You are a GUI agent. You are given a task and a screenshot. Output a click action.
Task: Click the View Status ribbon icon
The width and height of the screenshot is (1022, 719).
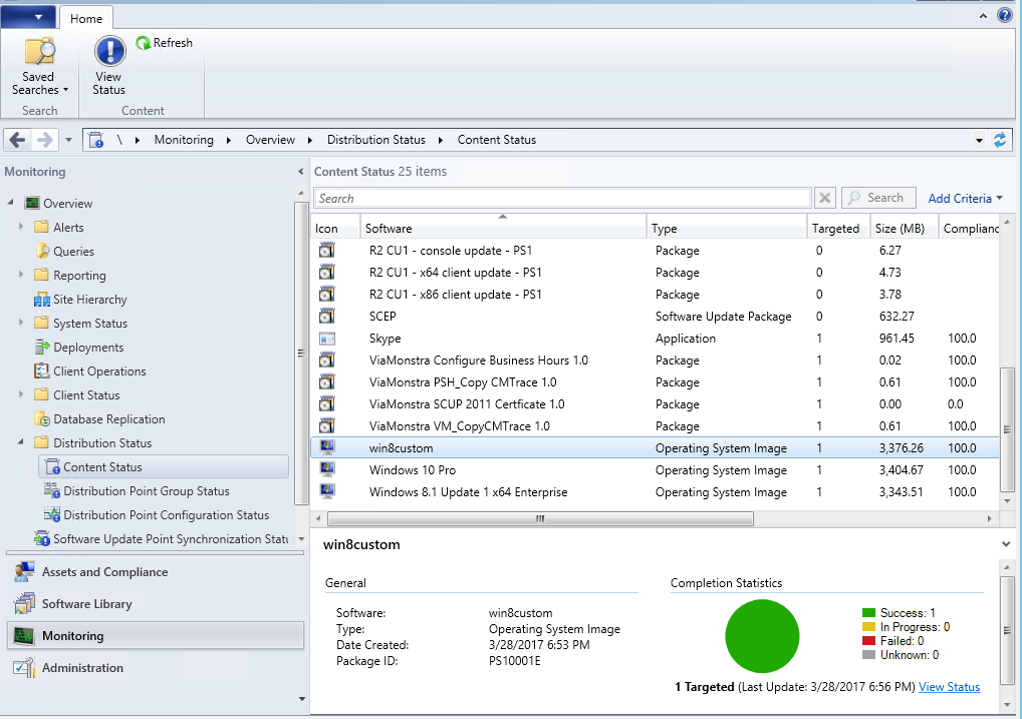(109, 52)
